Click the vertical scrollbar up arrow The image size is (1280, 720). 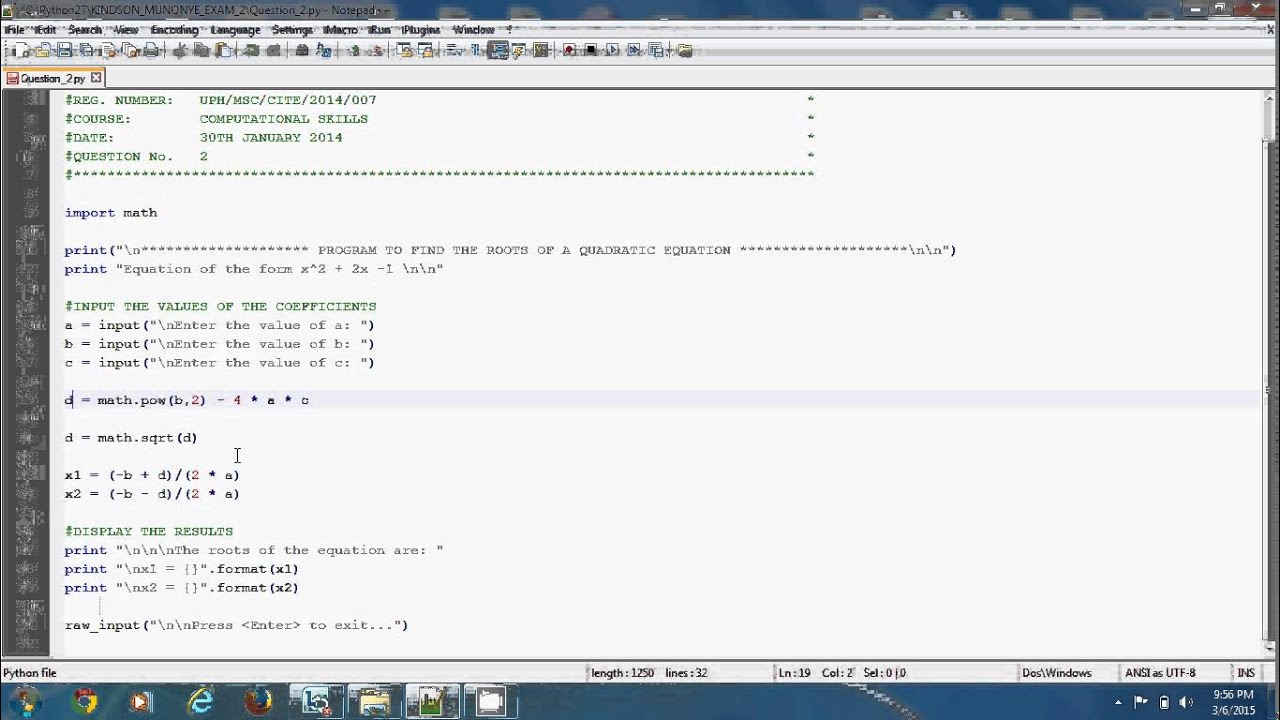[x=1270, y=97]
